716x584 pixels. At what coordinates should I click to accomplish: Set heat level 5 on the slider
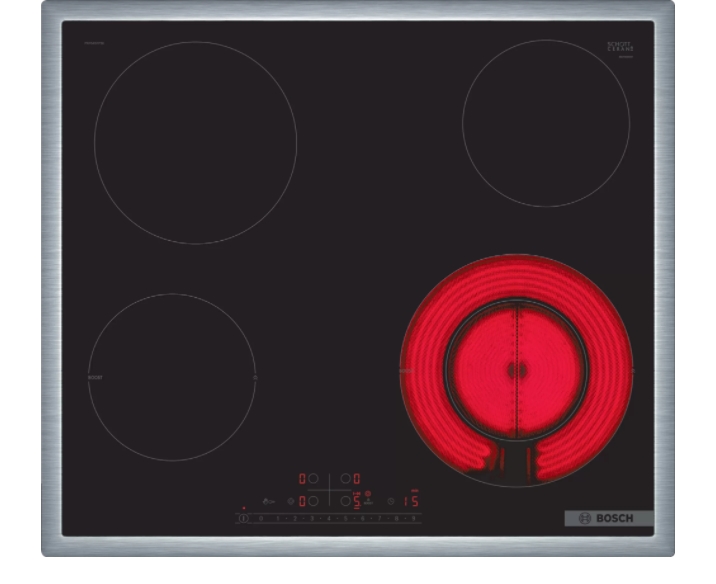(345, 518)
